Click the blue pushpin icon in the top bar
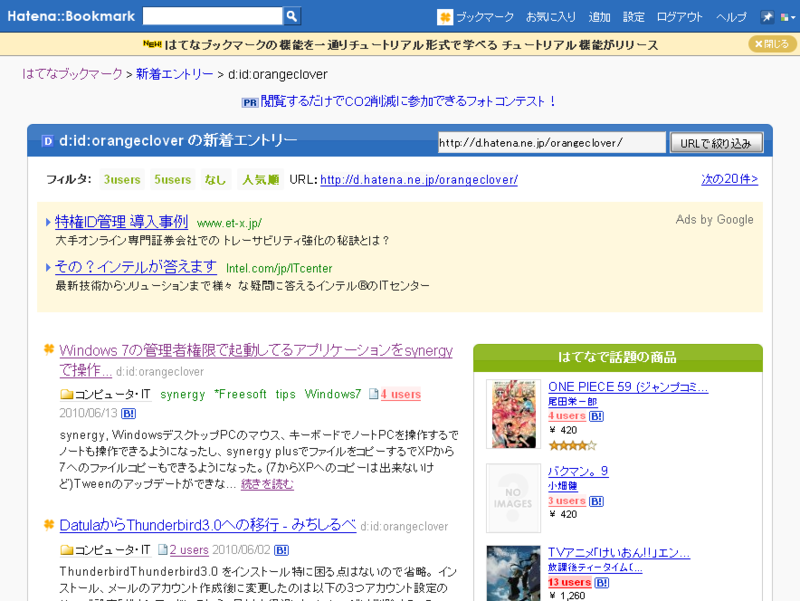This screenshot has width=800, height=601. [765, 15]
